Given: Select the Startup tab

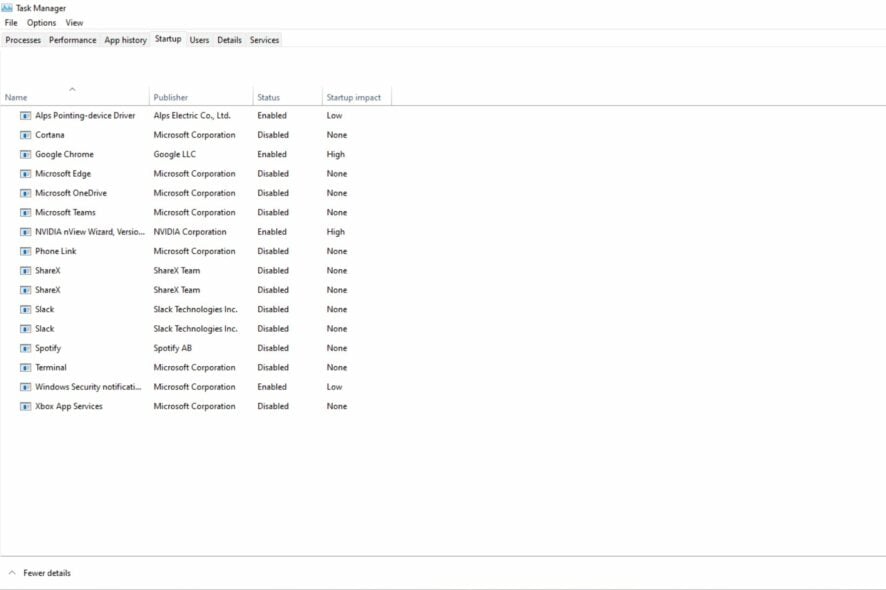Looking at the screenshot, I should pyautogui.click(x=168, y=39).
